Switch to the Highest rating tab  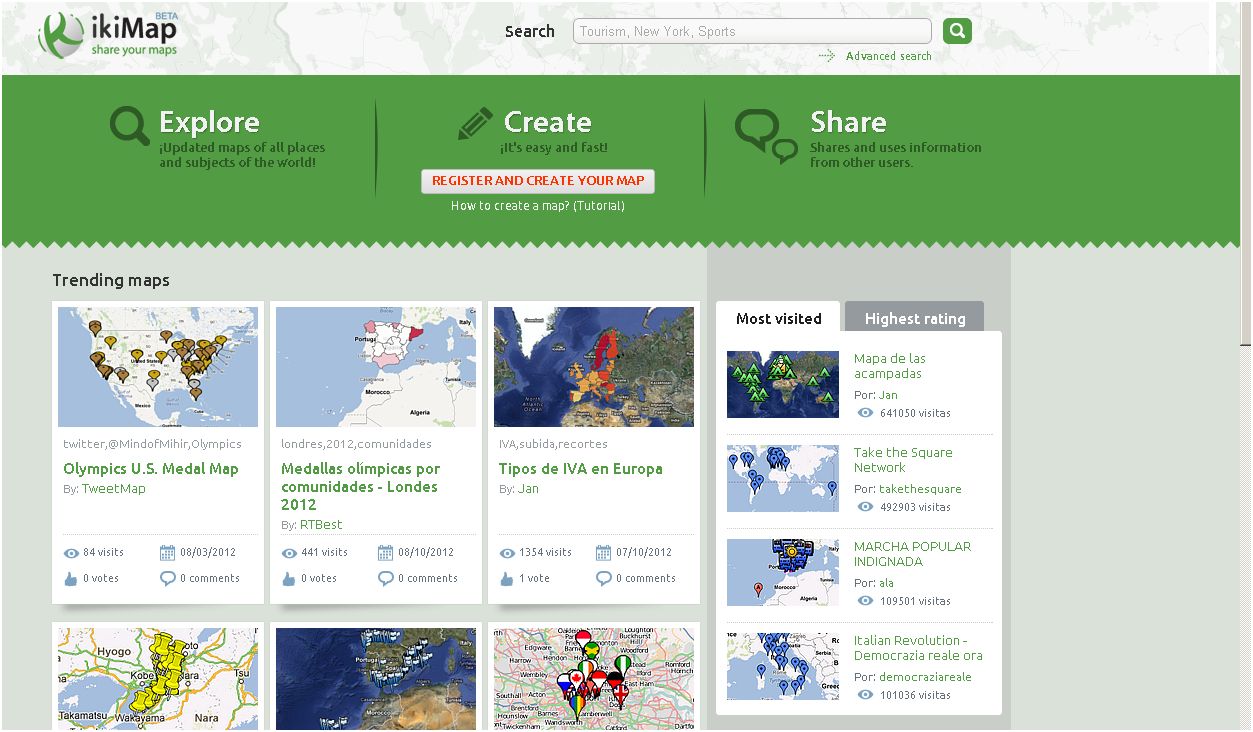914,319
